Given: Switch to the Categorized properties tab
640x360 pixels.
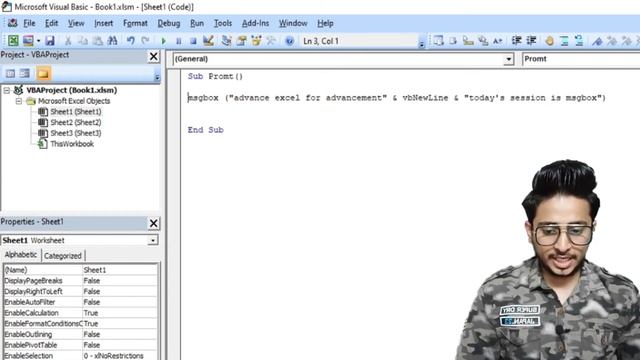Looking at the screenshot, I should 63,256.
